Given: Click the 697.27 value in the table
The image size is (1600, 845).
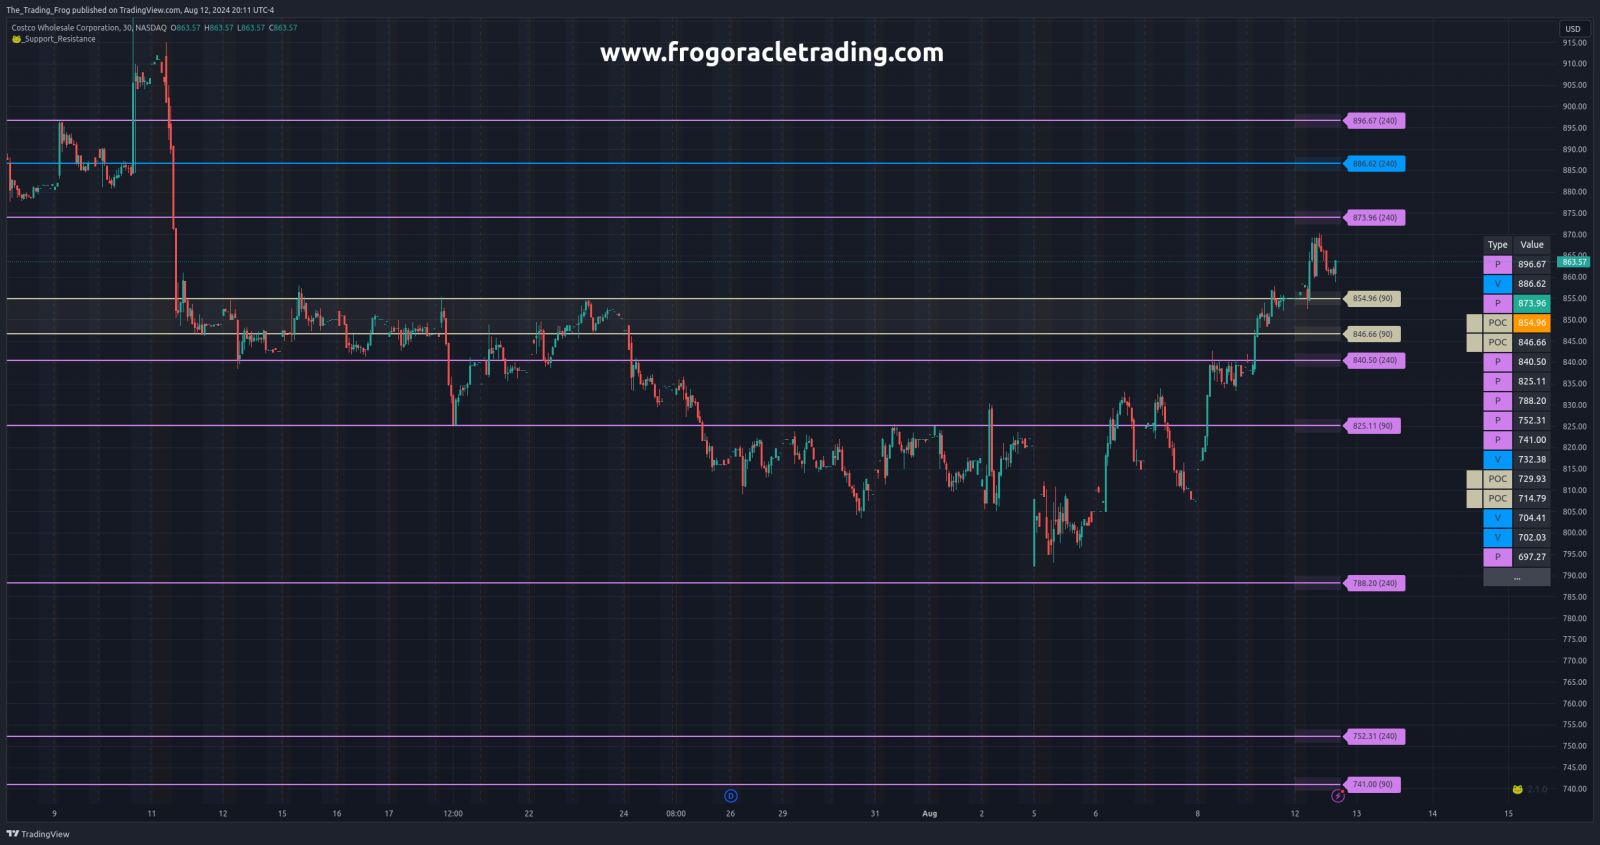Looking at the screenshot, I should click(x=1532, y=557).
